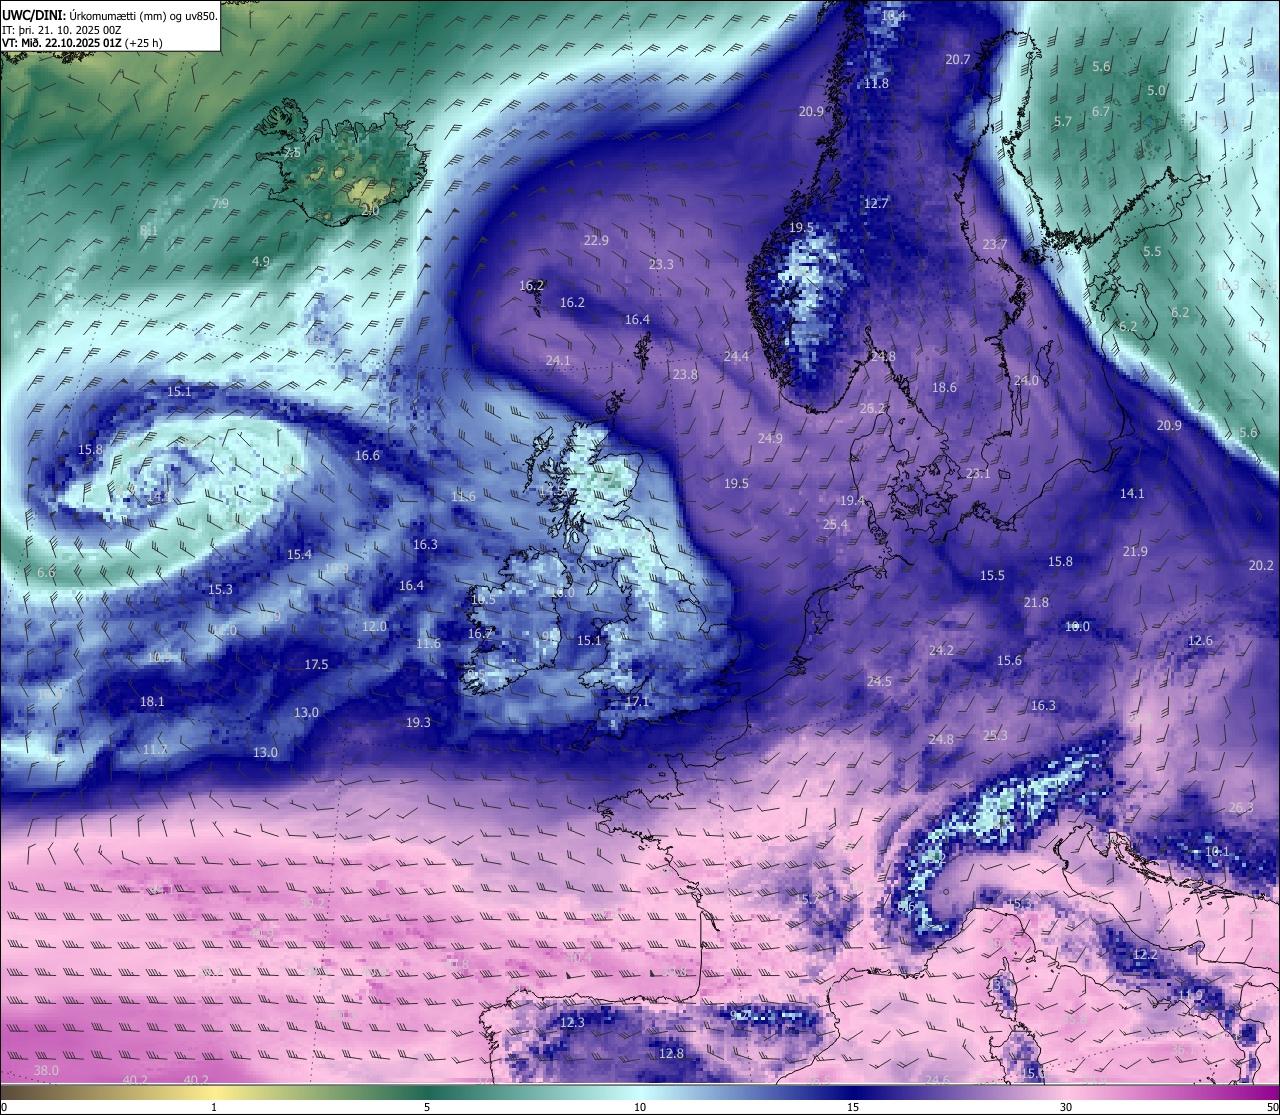1280x1115 pixels.
Task: Click the 19.3 value label
Action: (418, 723)
